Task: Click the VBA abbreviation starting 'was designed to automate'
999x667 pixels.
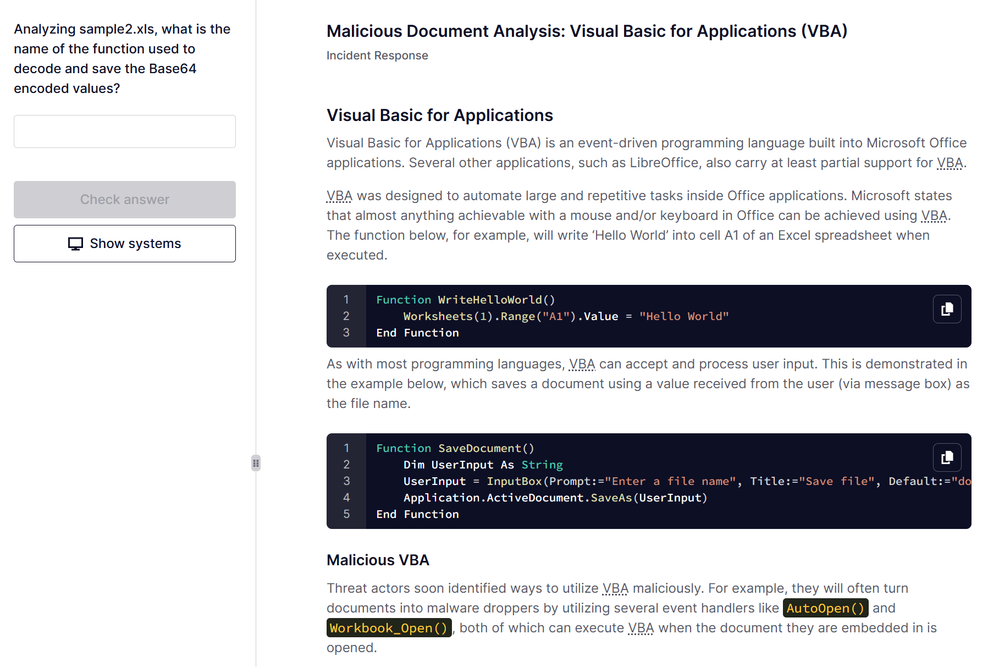Action: (x=340, y=196)
